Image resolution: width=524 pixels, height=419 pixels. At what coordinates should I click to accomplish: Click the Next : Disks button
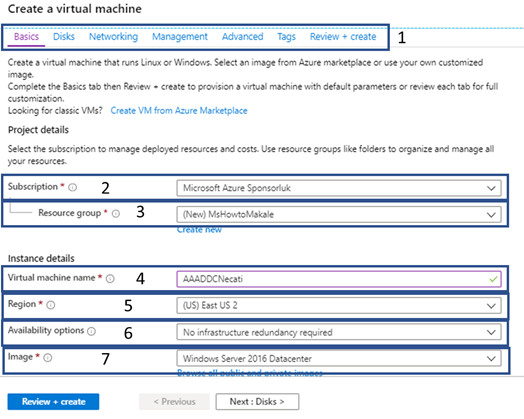click(x=257, y=402)
